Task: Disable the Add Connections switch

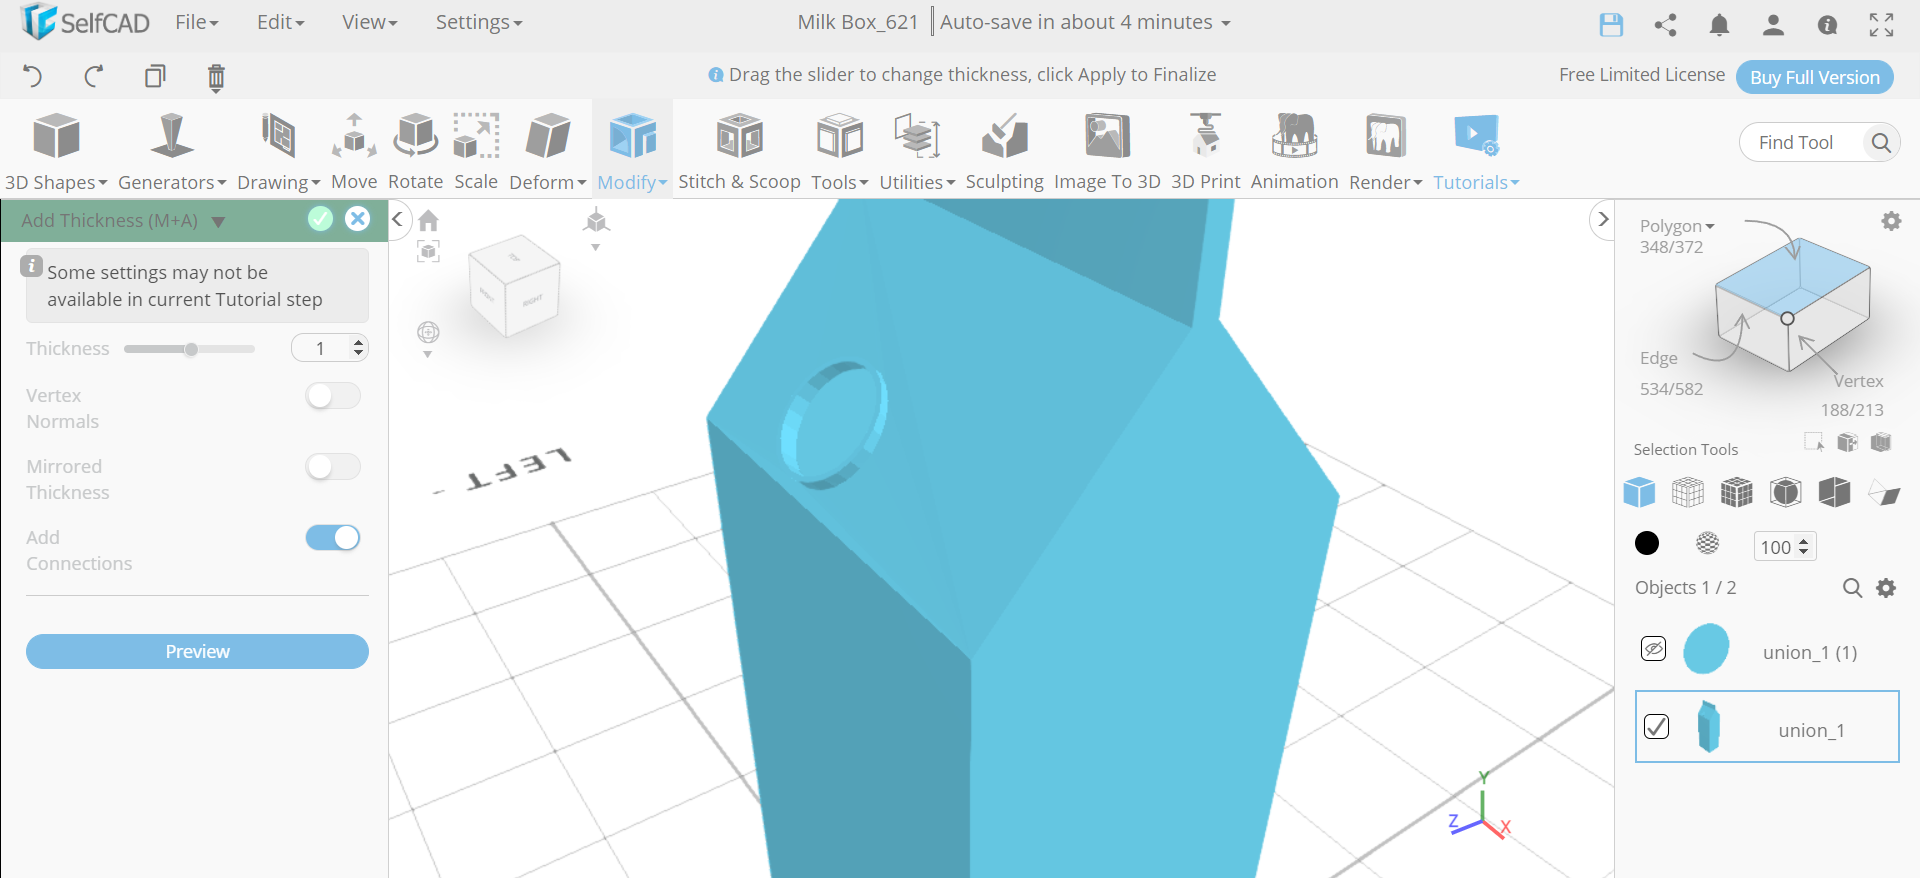Action: click(333, 538)
